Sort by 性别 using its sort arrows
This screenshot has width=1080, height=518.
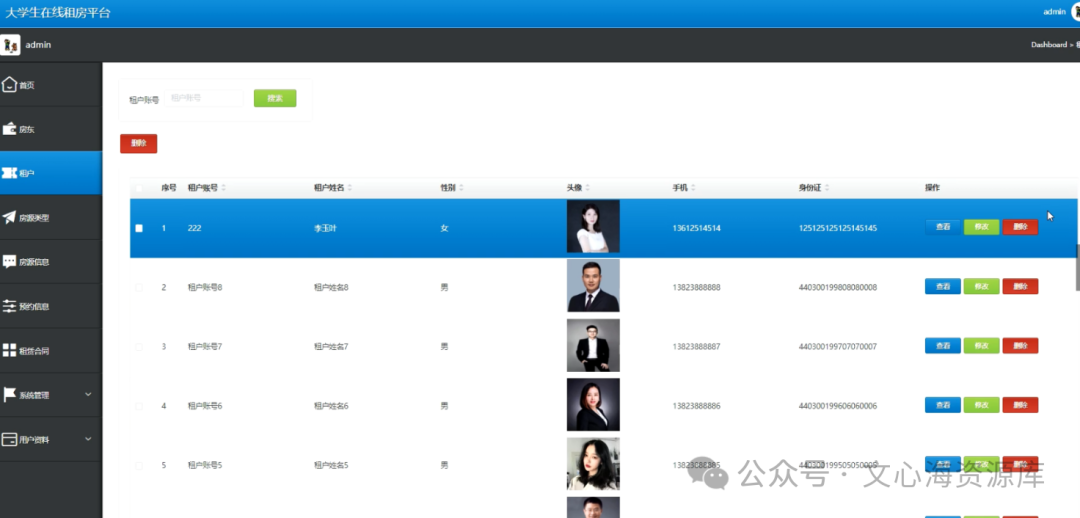[461, 187]
